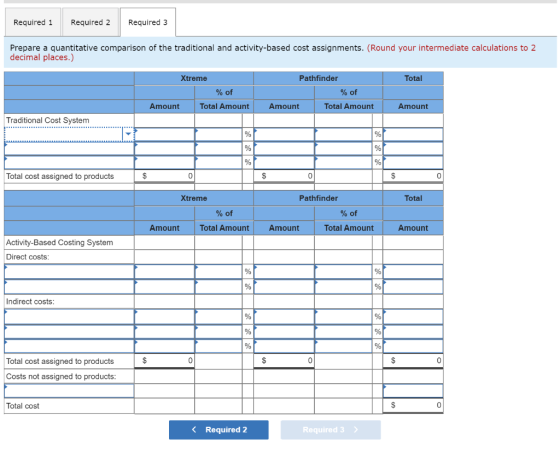Select the Costs not assigned to products label field
Screen dimensions: 560x457
click(x=69, y=391)
